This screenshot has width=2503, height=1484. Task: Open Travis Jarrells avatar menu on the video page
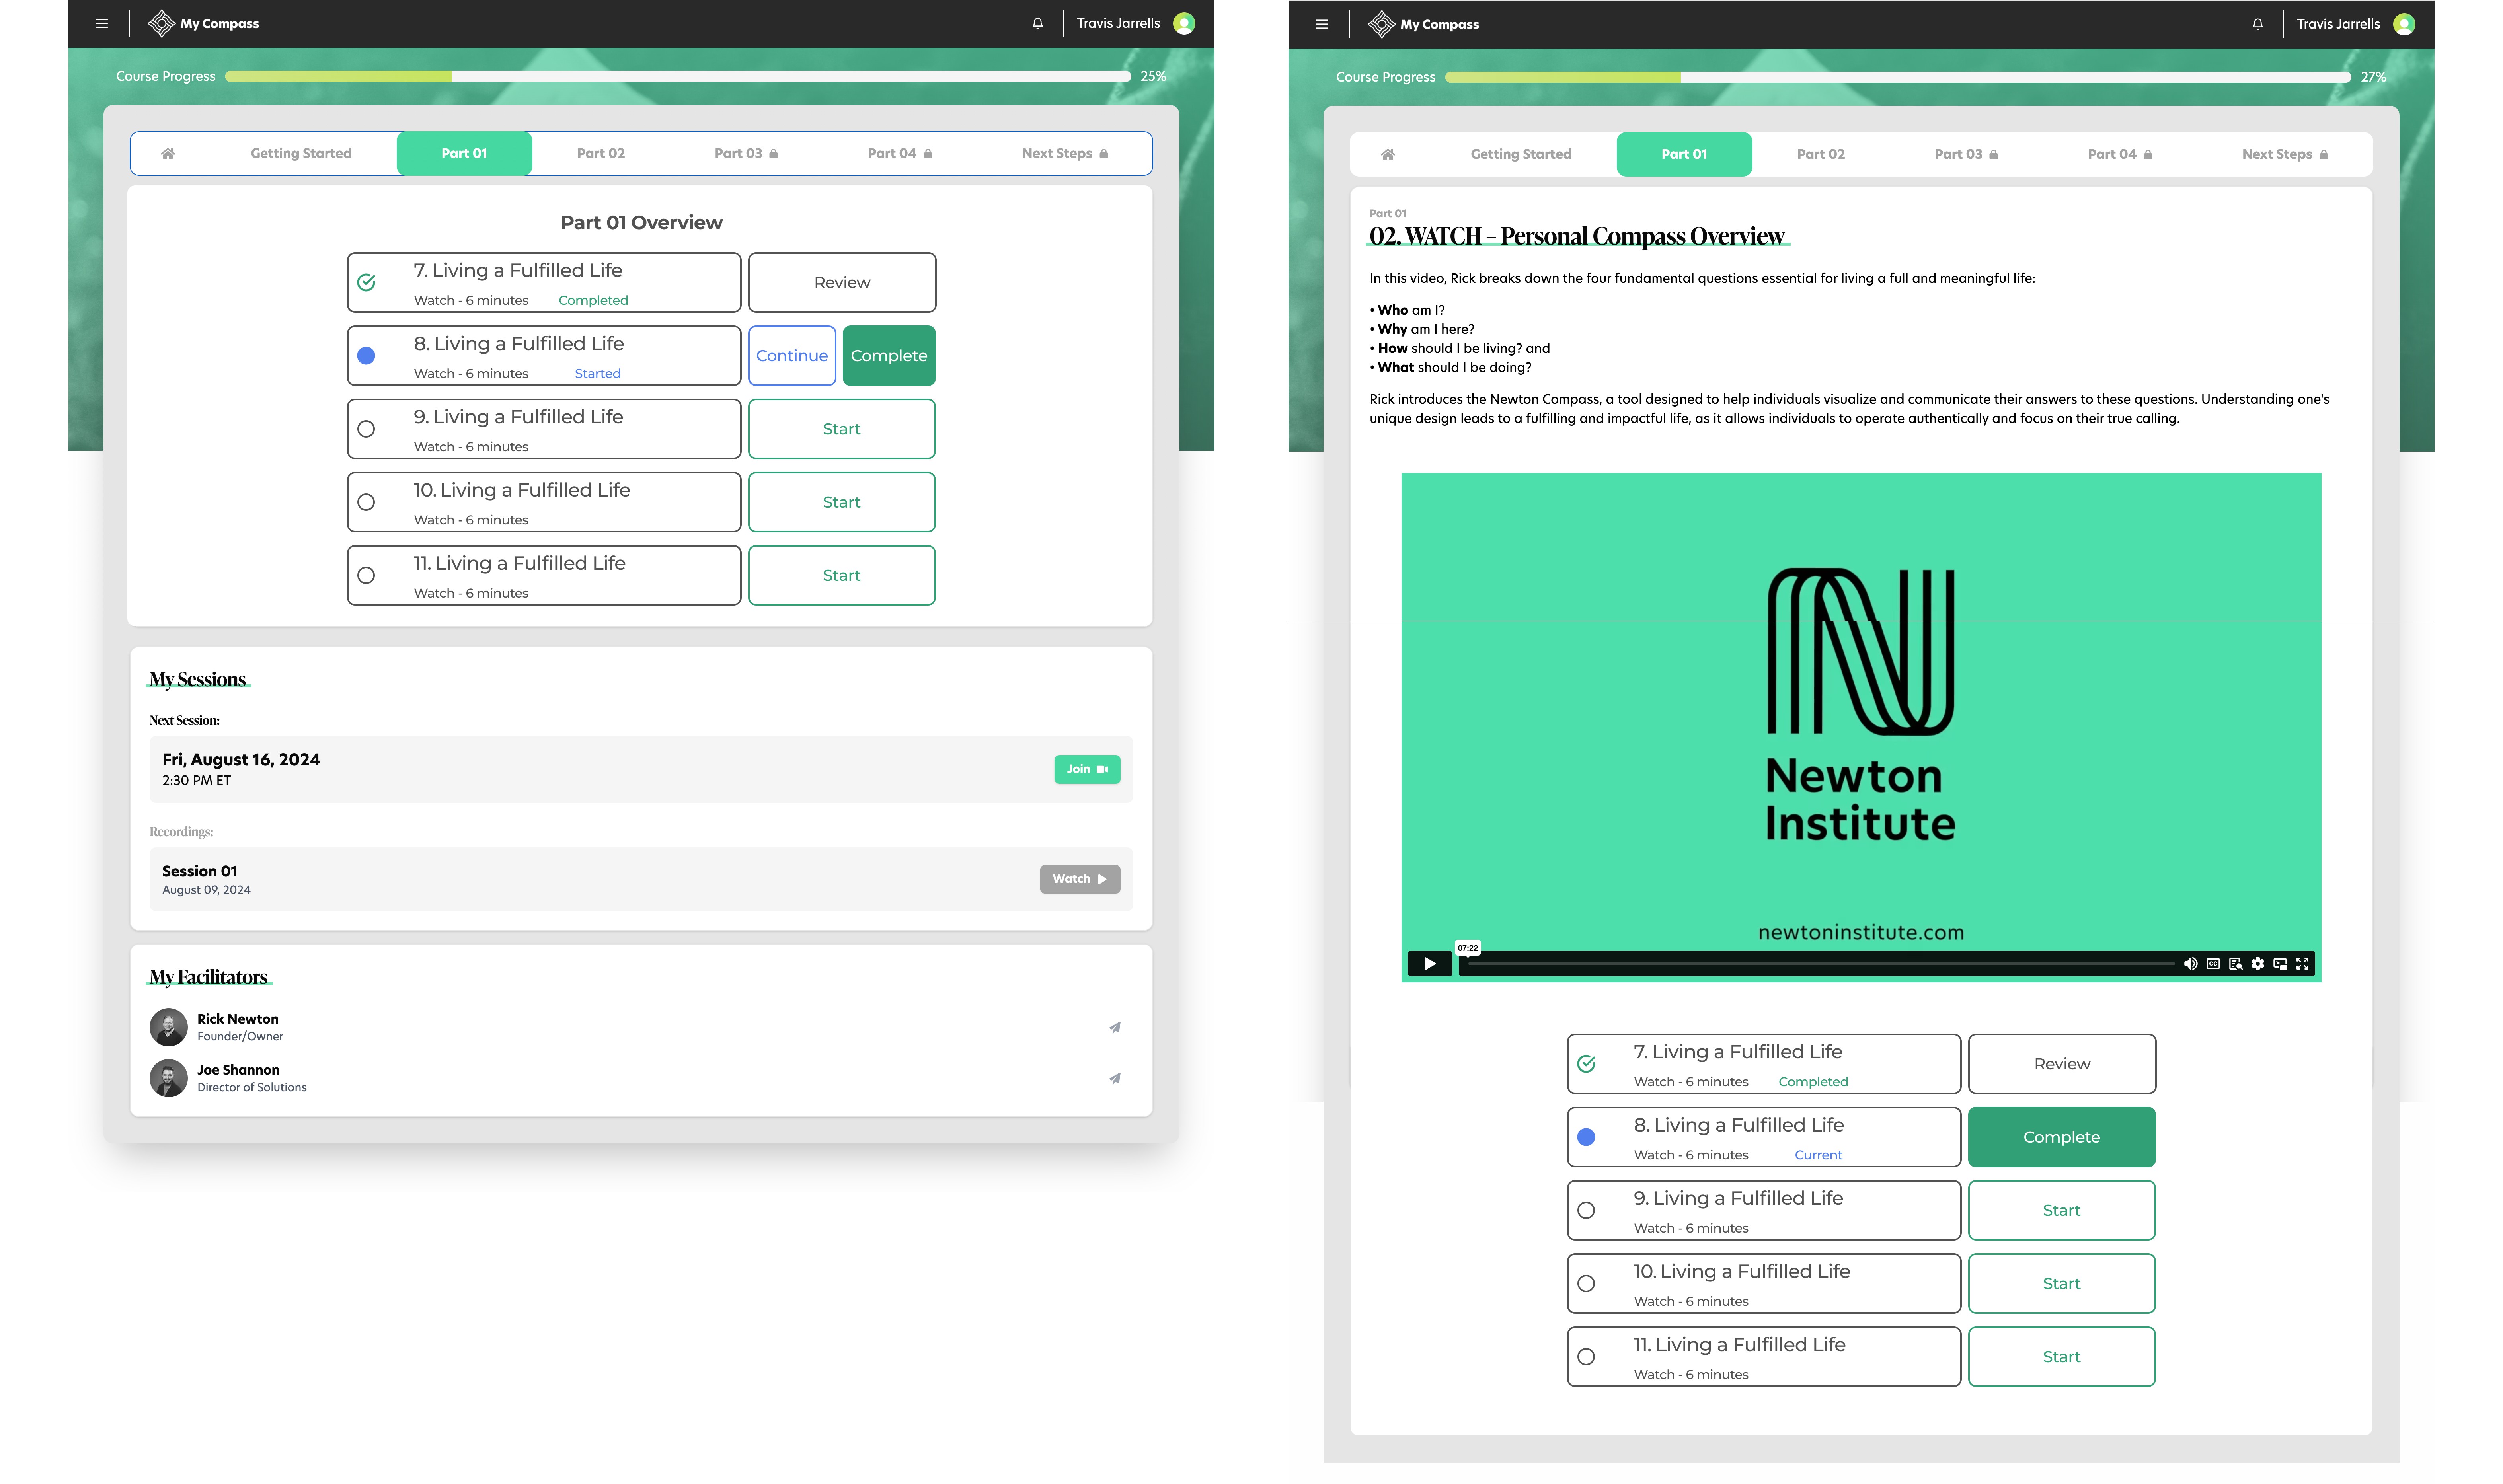tap(2404, 24)
